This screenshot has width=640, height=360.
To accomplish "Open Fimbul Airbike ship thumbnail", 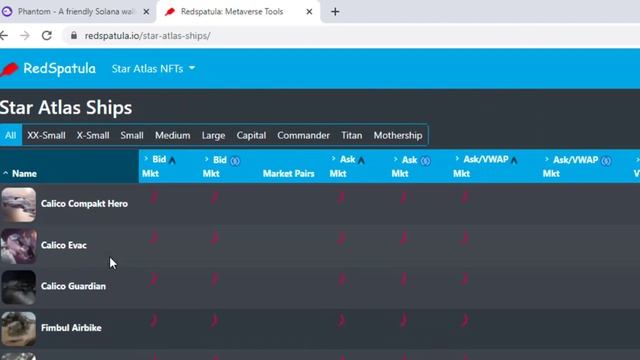I will 18,329.
